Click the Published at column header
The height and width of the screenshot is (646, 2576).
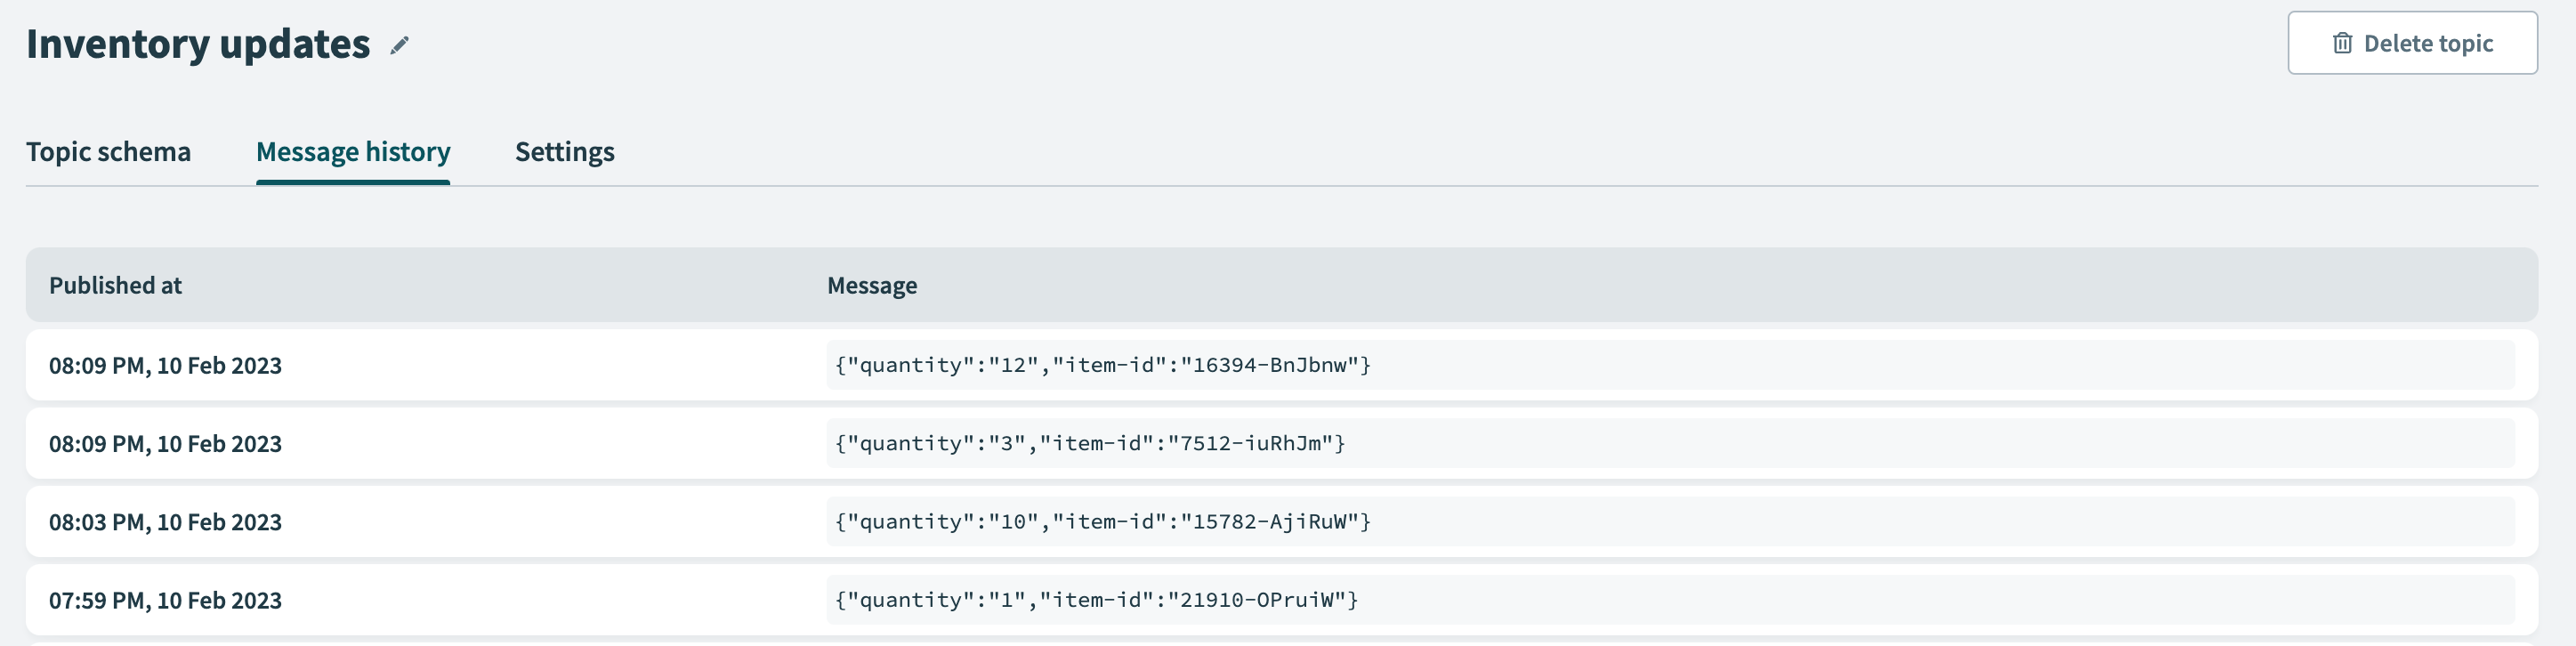coord(115,285)
